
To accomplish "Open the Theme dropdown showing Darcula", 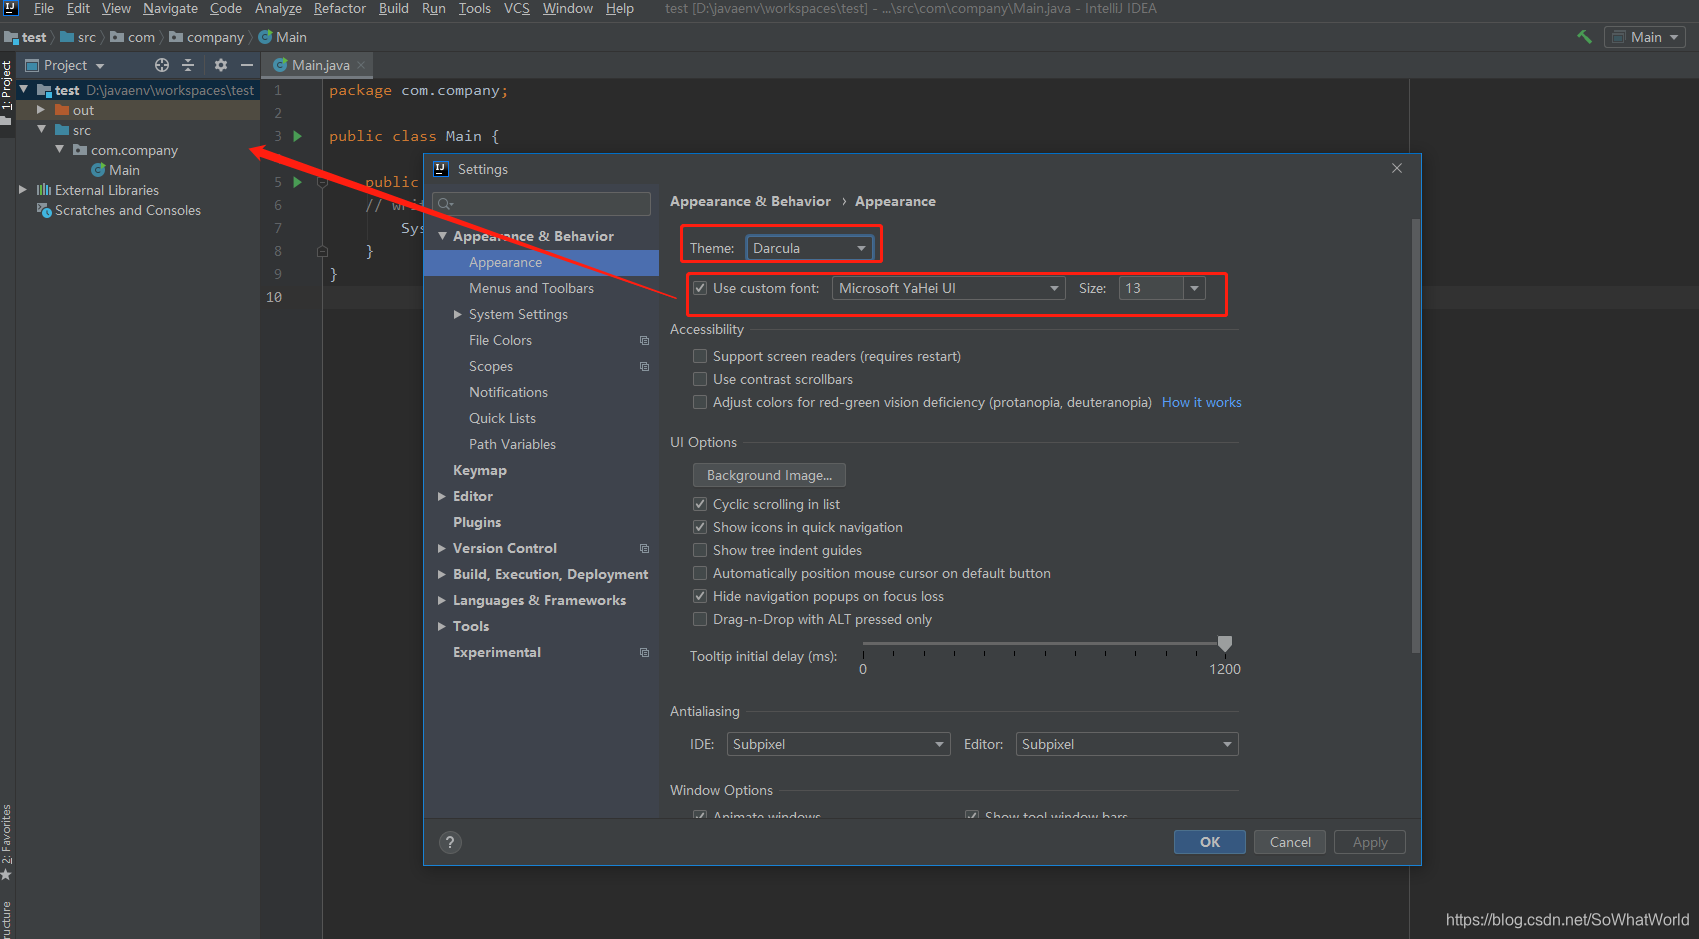I will (809, 248).
